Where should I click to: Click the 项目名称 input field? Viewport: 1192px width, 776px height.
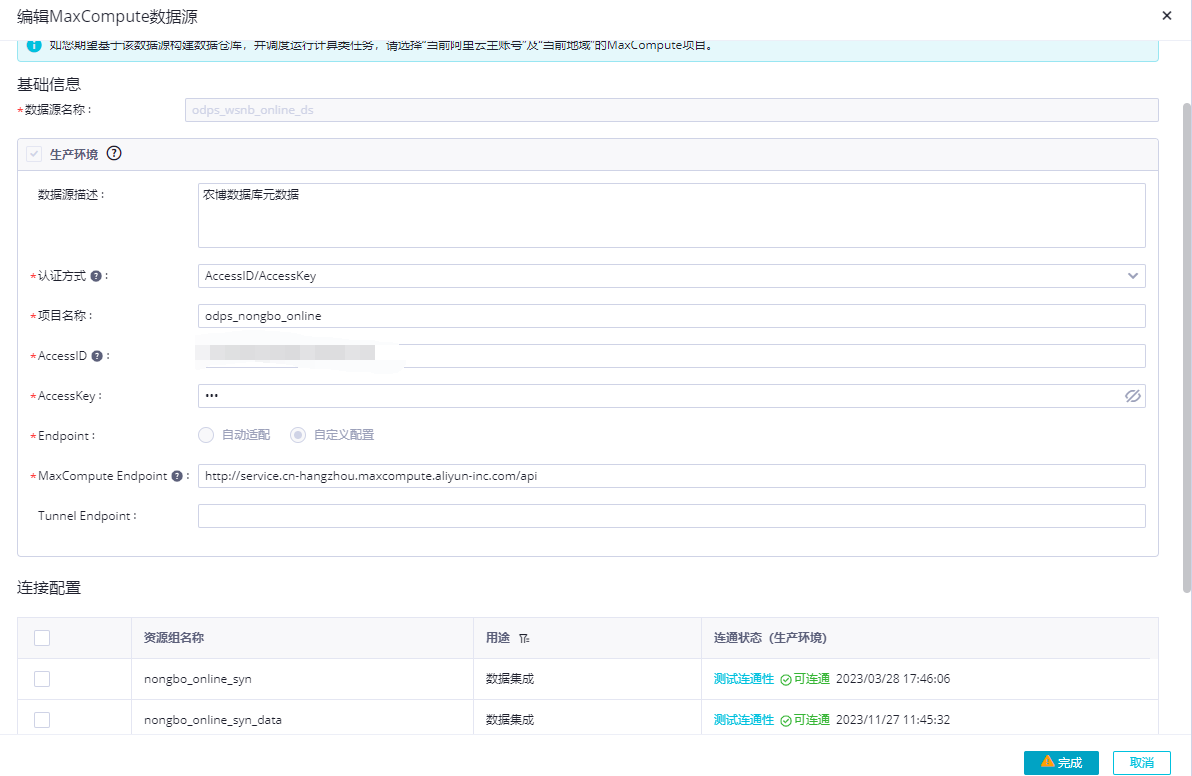[671, 316]
